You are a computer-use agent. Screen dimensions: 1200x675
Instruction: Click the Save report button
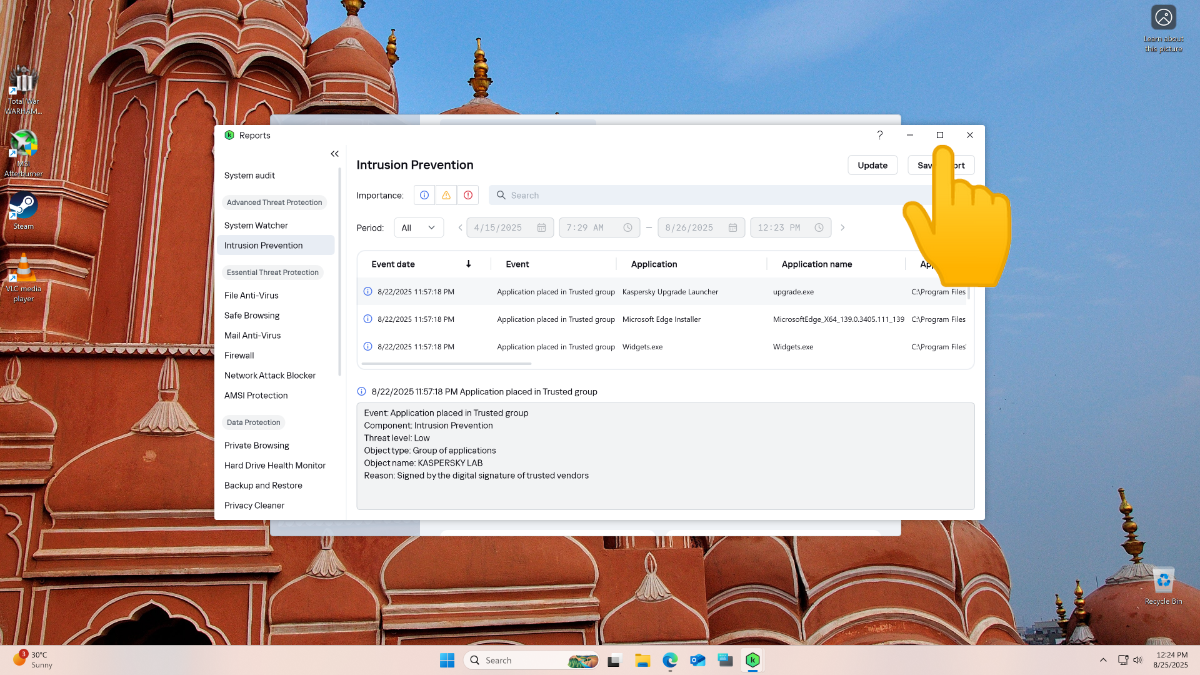click(x=941, y=165)
